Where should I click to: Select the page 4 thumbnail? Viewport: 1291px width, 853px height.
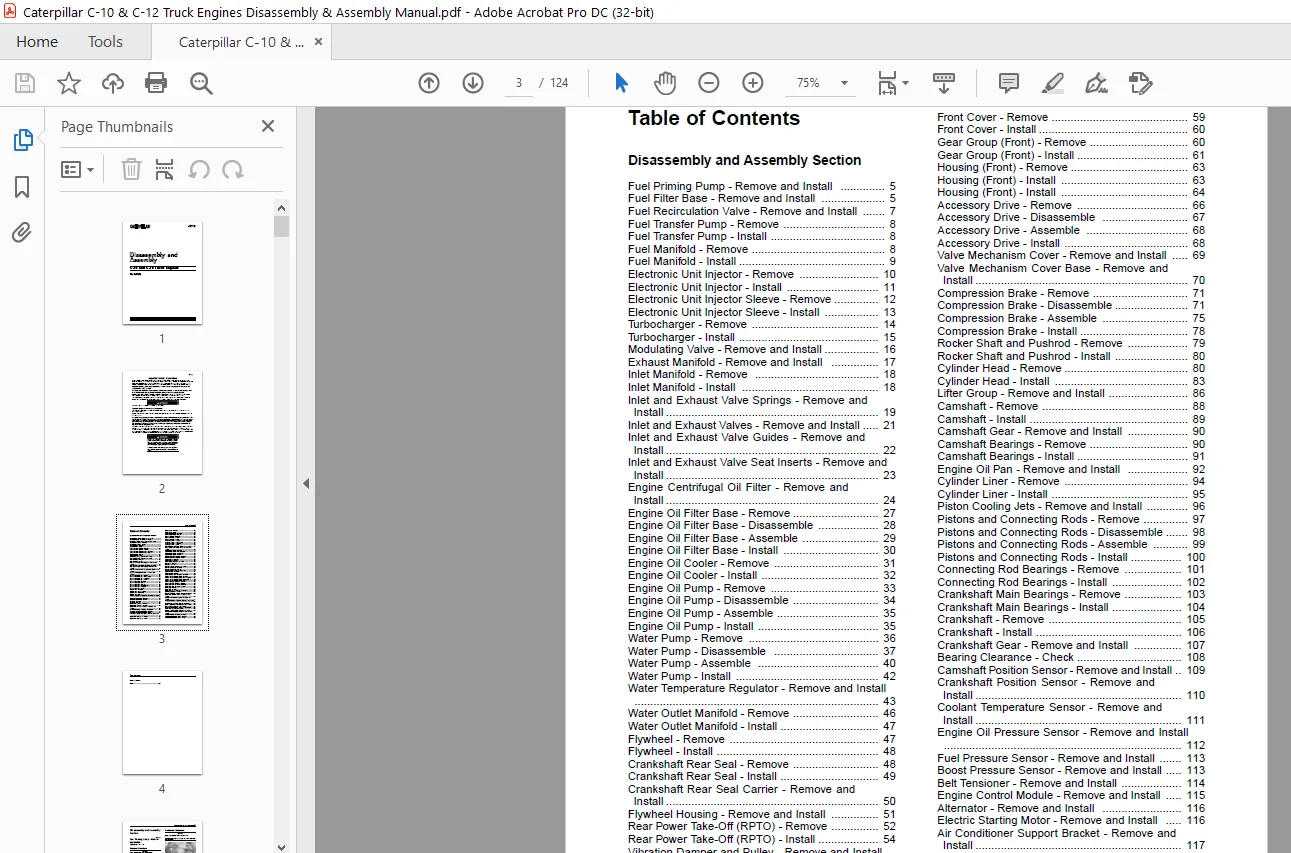pos(162,722)
